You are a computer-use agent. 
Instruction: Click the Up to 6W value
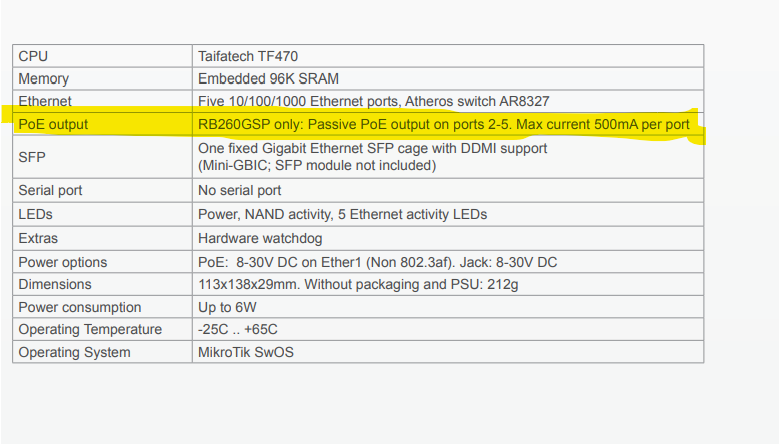click(x=230, y=307)
